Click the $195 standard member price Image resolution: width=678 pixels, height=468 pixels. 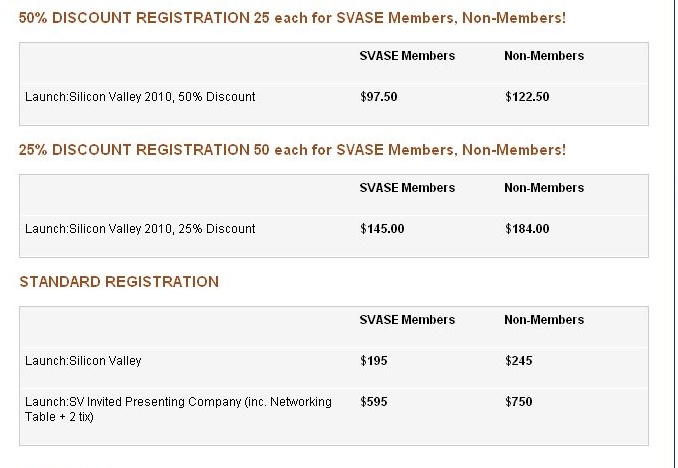(x=373, y=361)
